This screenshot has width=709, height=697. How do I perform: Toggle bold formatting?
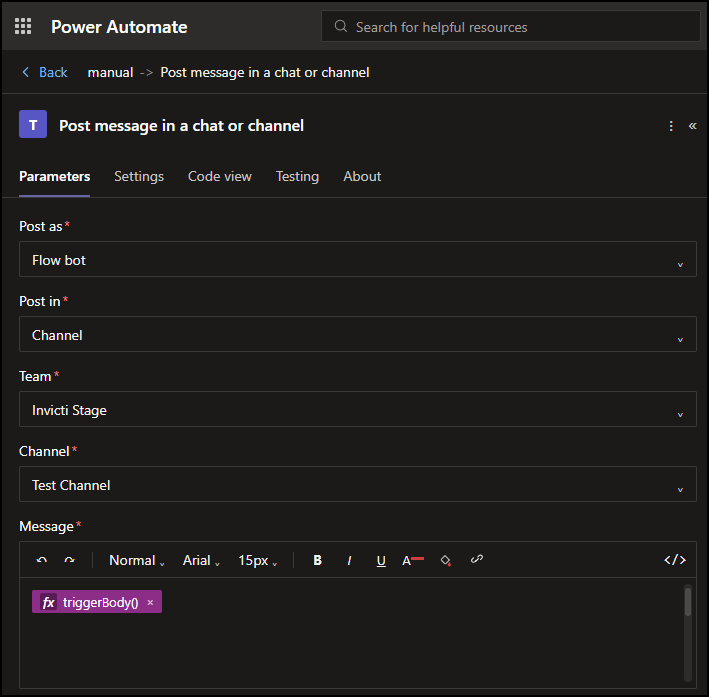(x=317, y=560)
